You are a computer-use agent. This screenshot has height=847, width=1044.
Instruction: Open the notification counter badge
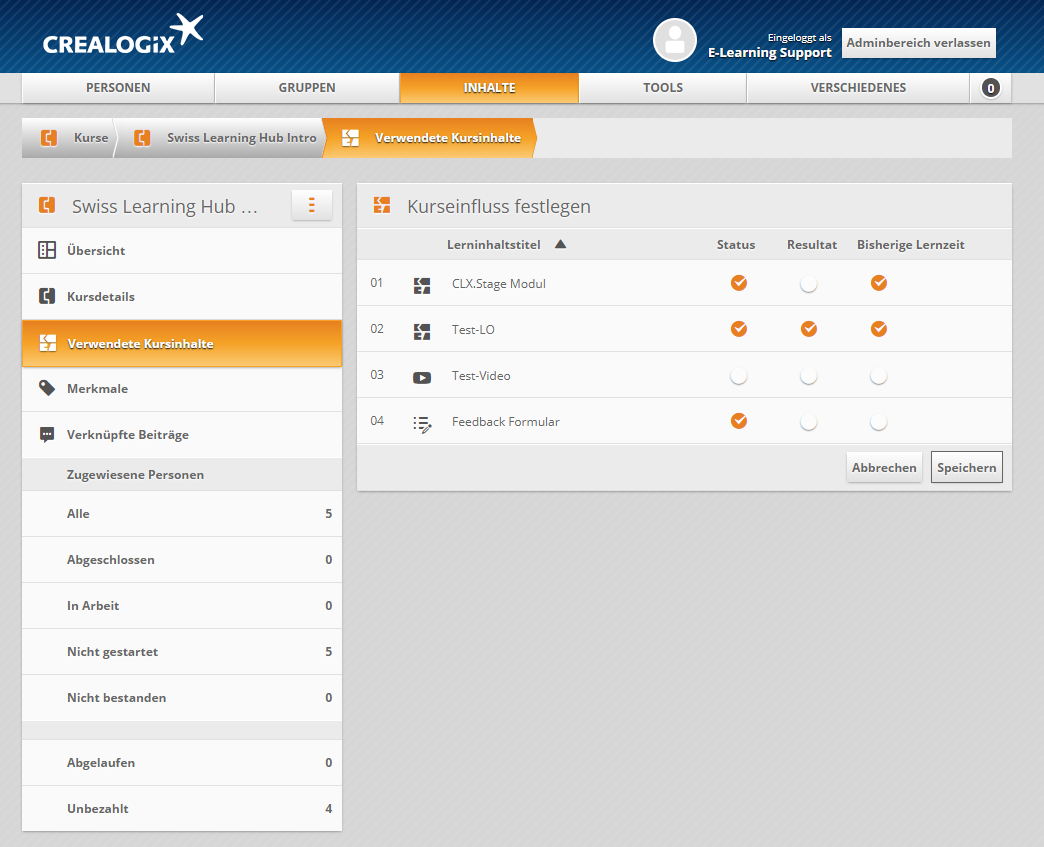click(x=991, y=88)
